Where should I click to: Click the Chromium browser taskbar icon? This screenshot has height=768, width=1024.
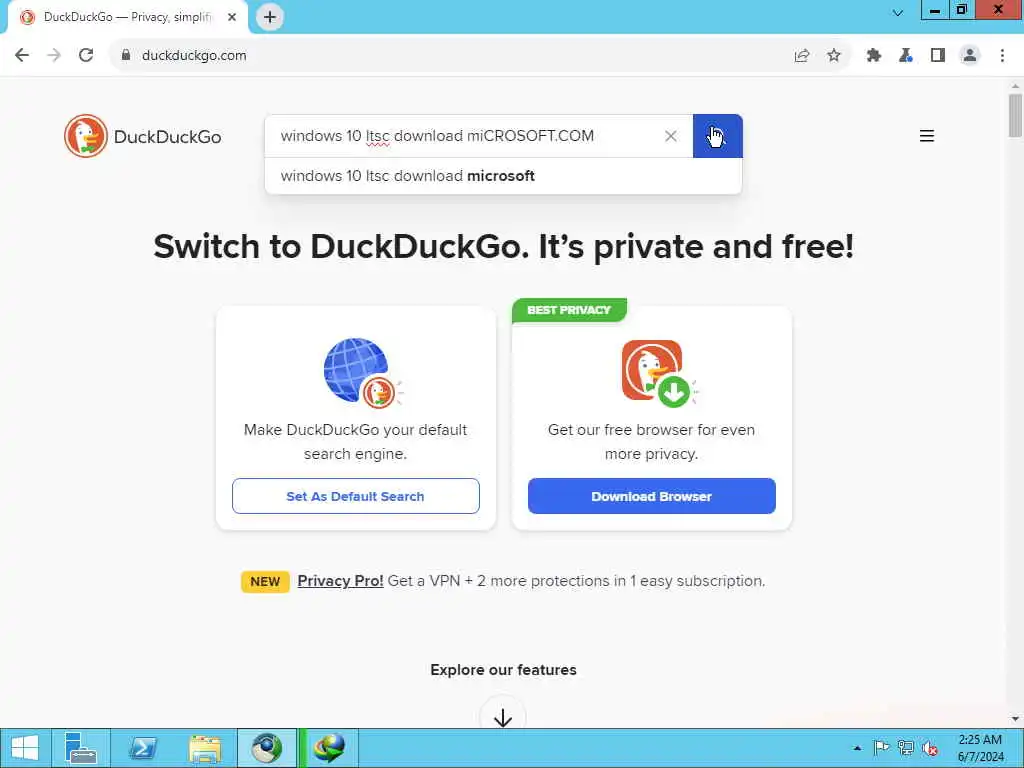point(266,748)
